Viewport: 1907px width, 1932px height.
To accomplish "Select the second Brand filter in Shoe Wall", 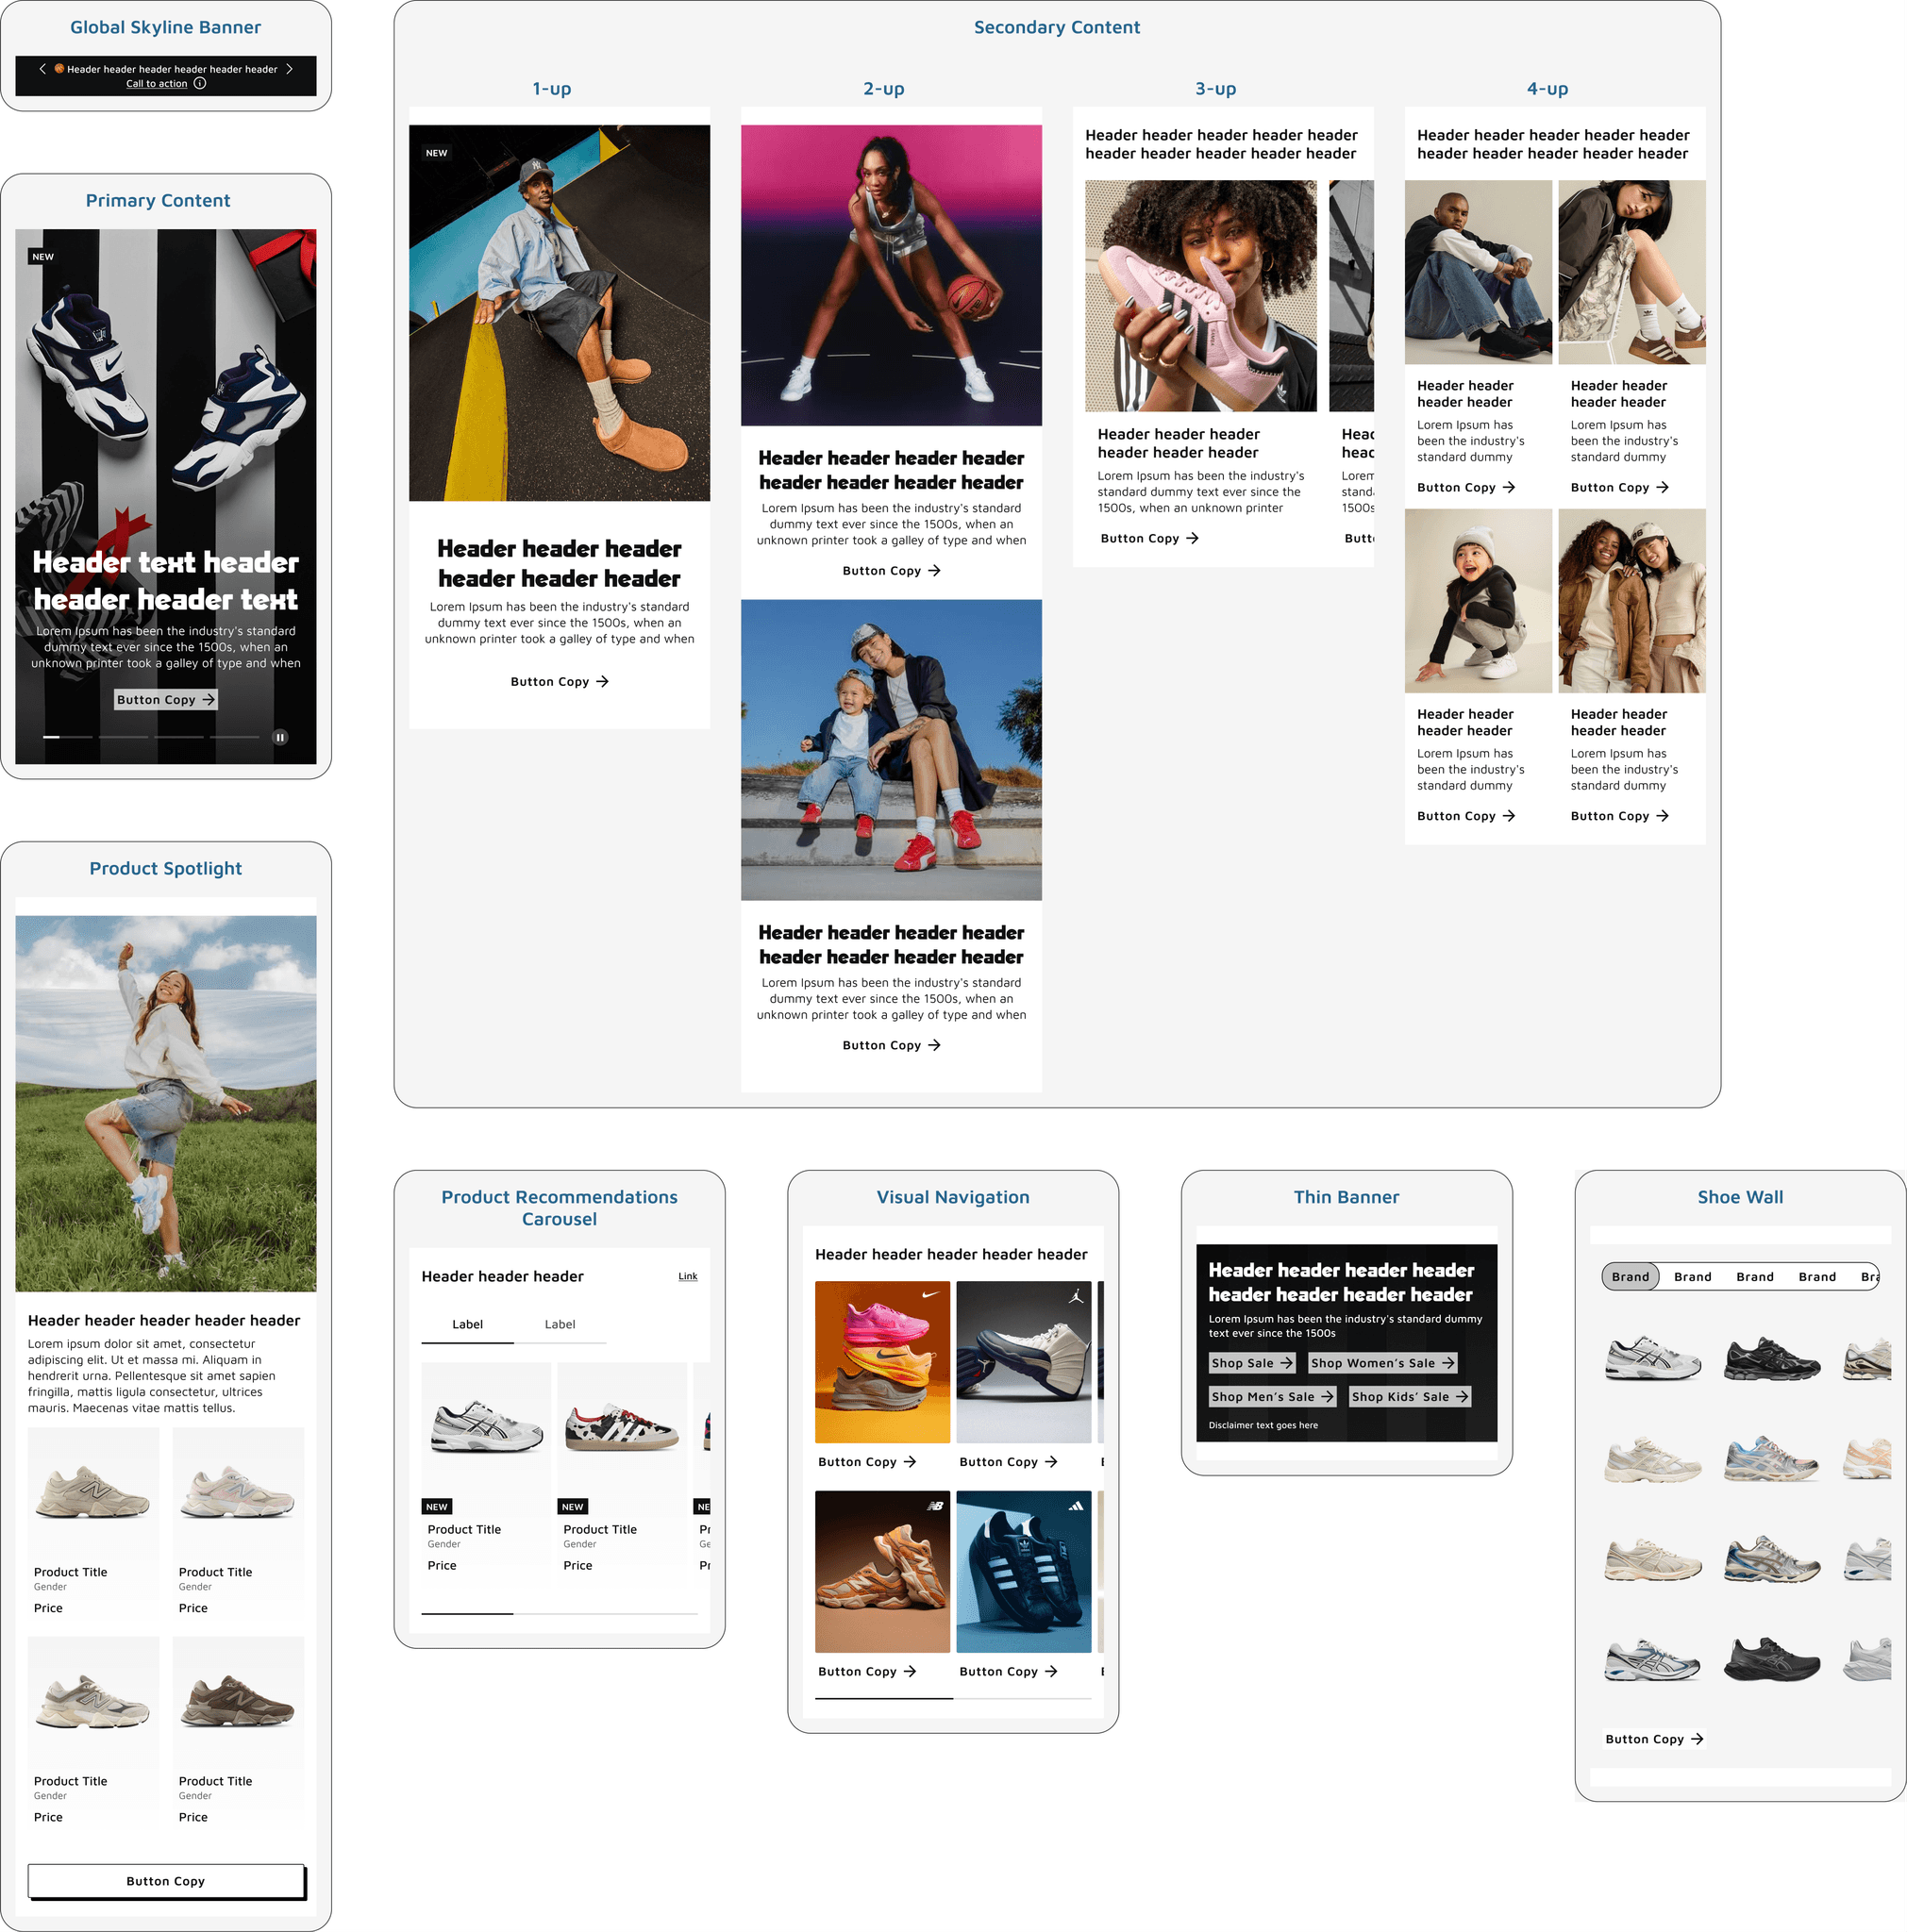I will coord(1692,1276).
